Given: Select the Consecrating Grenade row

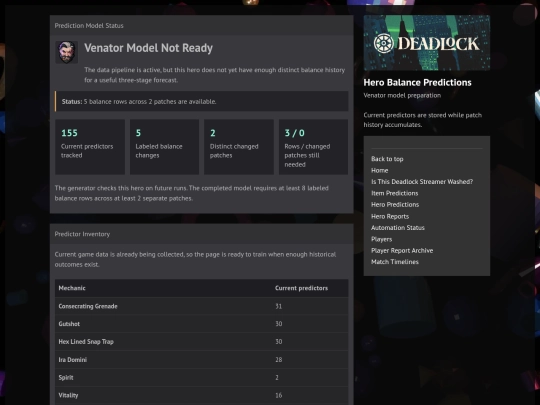Looking at the screenshot, I should coord(201,306).
